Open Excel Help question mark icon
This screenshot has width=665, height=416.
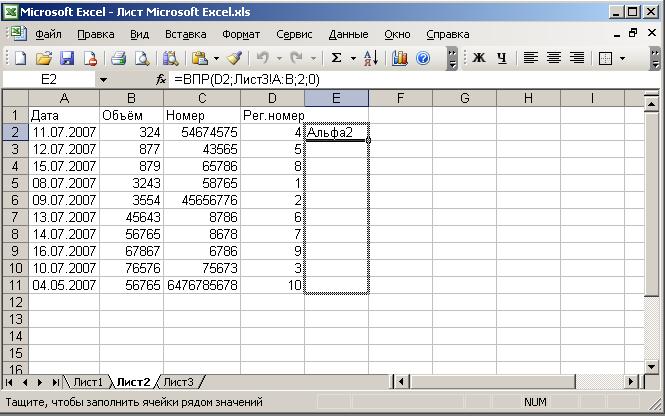click(423, 58)
